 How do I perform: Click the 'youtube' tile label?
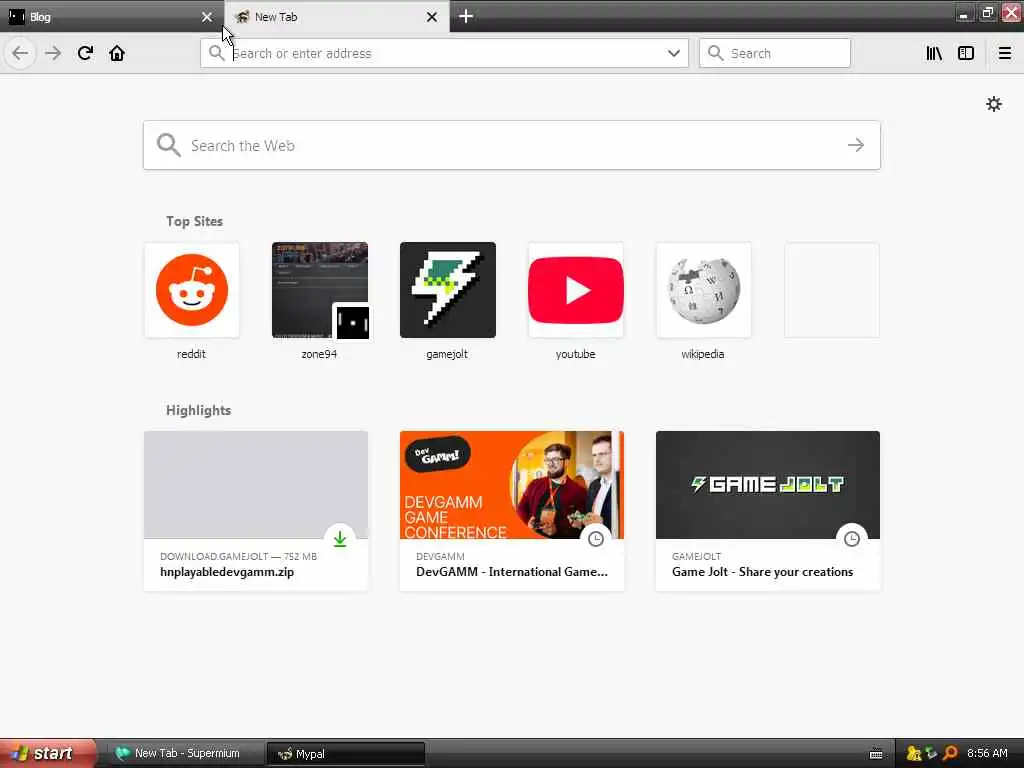[575, 354]
